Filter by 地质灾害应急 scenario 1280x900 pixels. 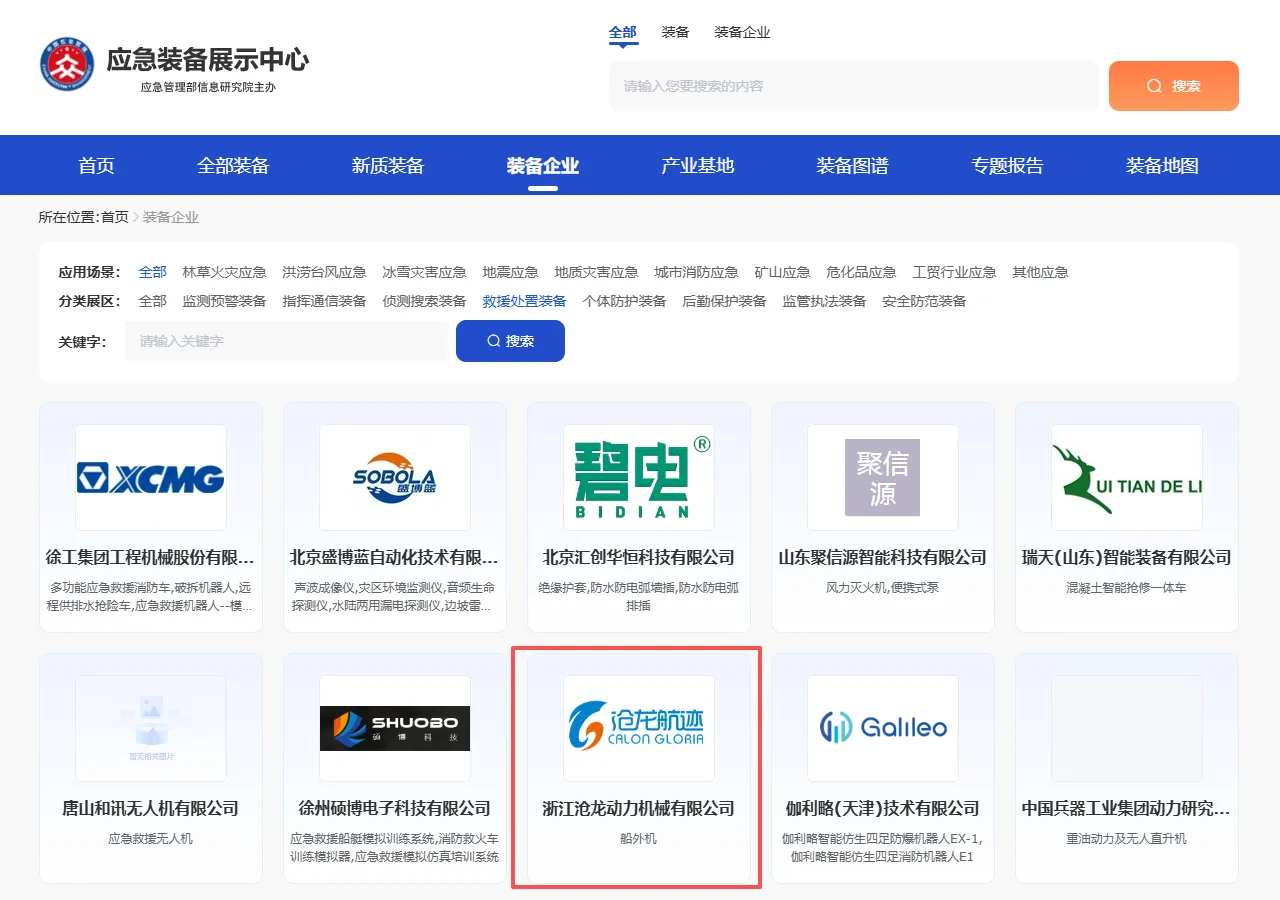[x=597, y=272]
